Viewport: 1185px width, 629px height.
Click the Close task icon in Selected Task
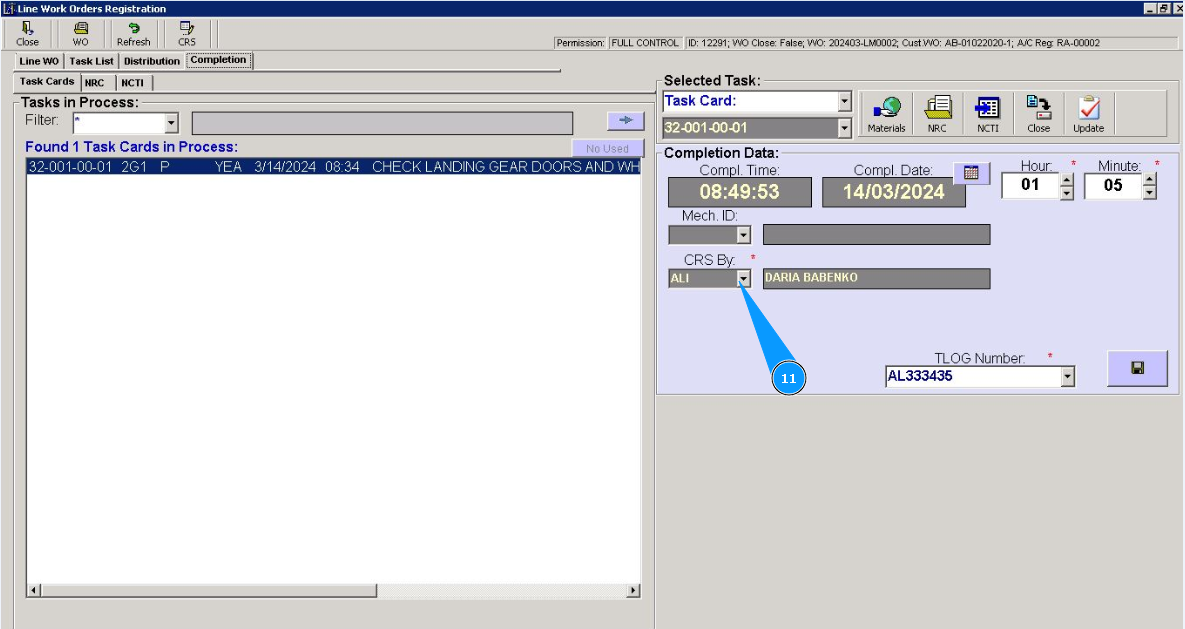[x=1038, y=114]
